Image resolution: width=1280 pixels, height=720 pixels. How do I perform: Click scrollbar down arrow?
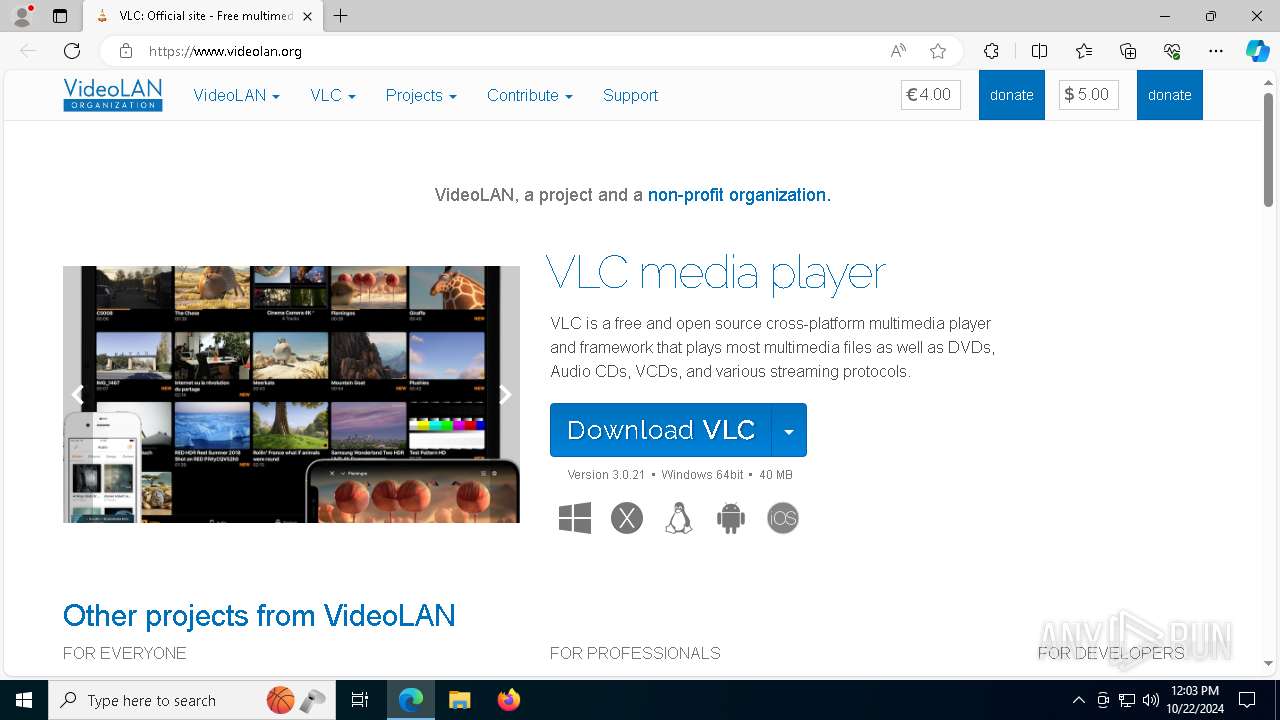point(1268,663)
